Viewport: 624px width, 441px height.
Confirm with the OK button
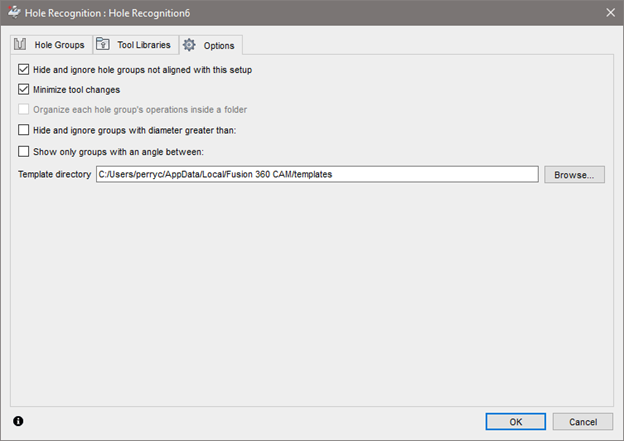(x=515, y=421)
